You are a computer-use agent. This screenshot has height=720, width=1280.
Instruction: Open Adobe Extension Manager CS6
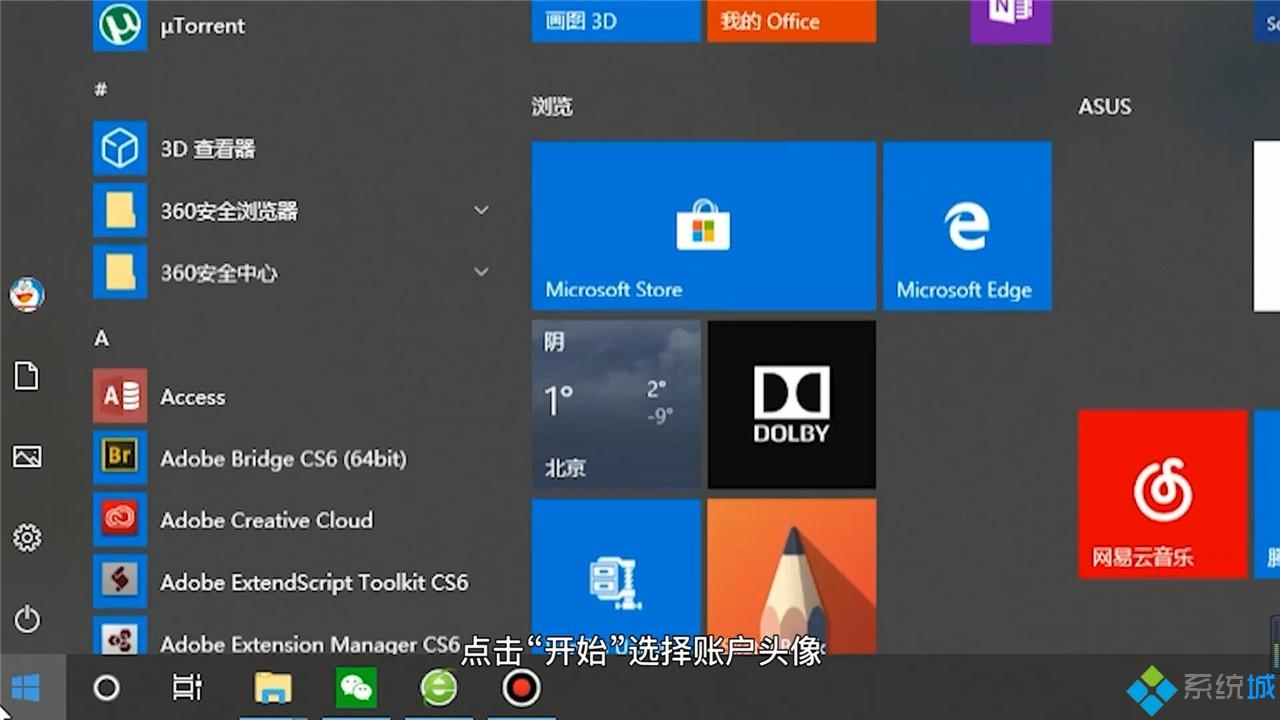click(290, 637)
